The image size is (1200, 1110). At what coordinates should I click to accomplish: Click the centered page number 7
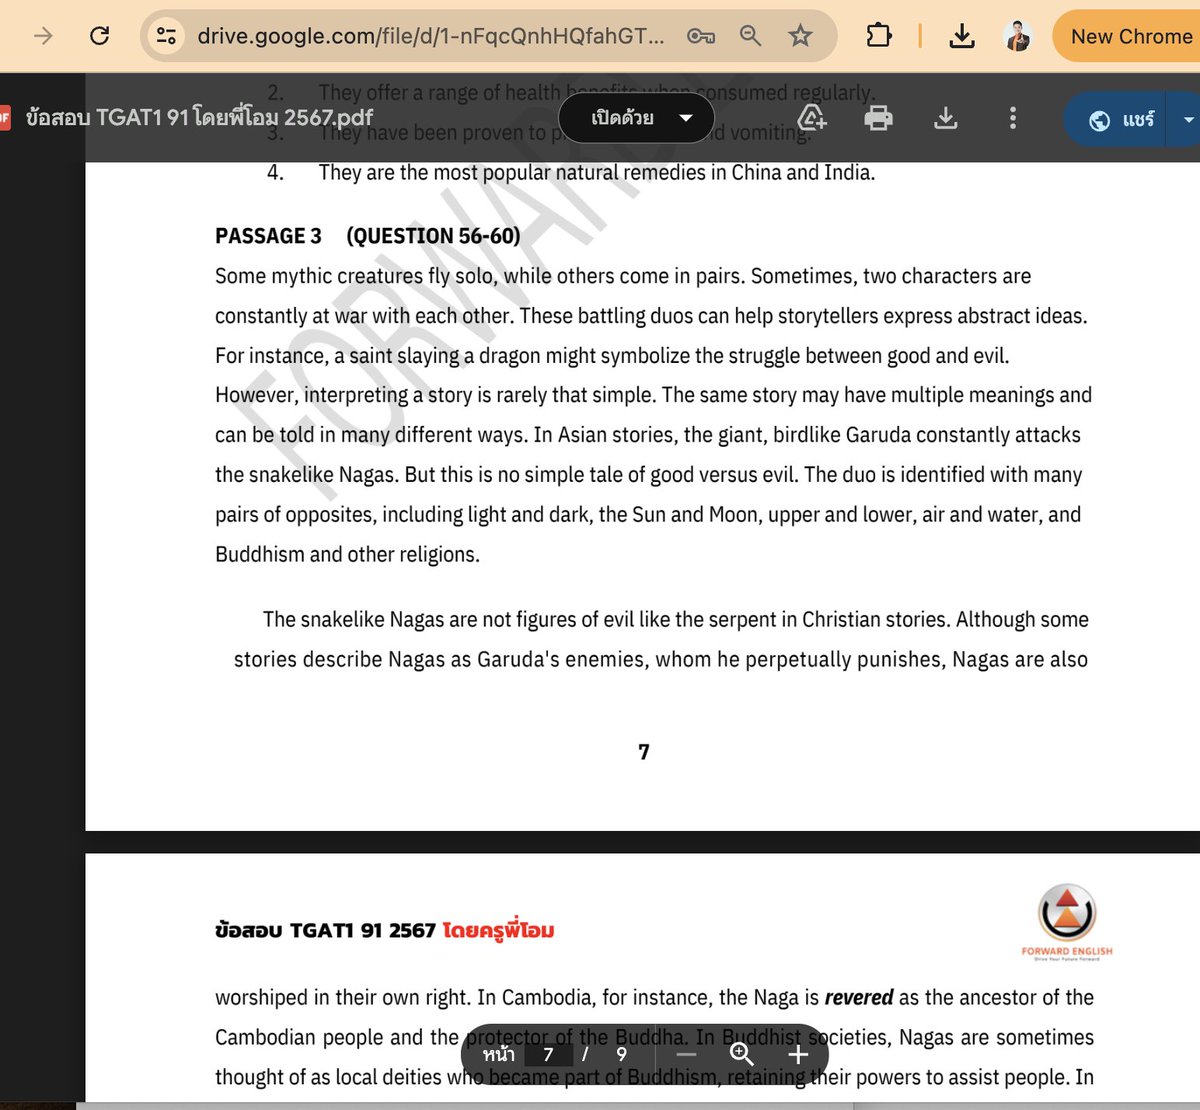coord(644,752)
